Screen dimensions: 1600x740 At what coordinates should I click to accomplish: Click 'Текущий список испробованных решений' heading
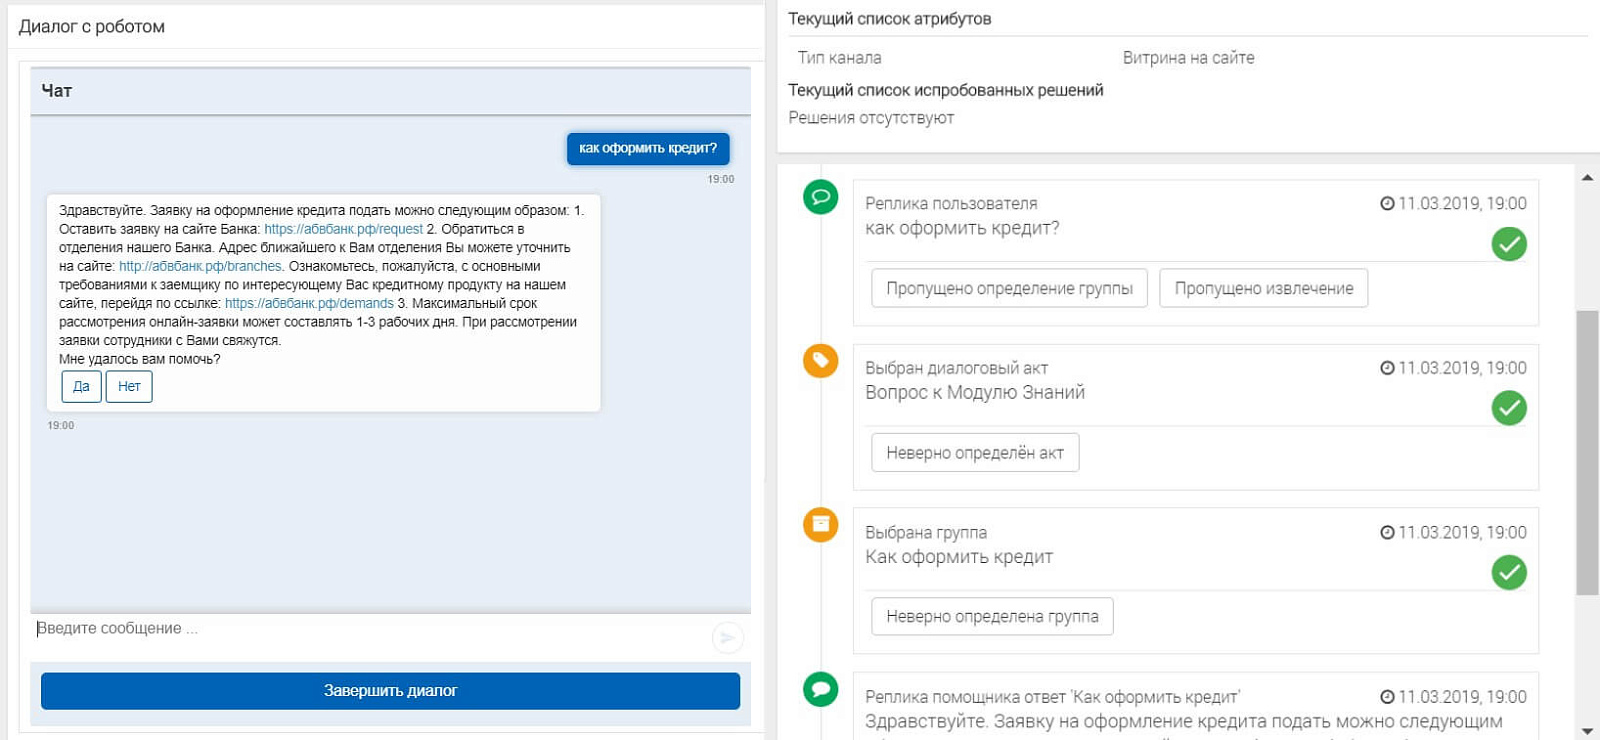click(946, 90)
